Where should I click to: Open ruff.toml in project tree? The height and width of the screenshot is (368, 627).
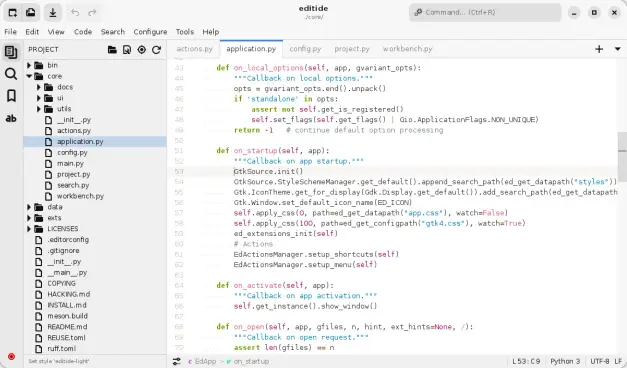coord(62,349)
